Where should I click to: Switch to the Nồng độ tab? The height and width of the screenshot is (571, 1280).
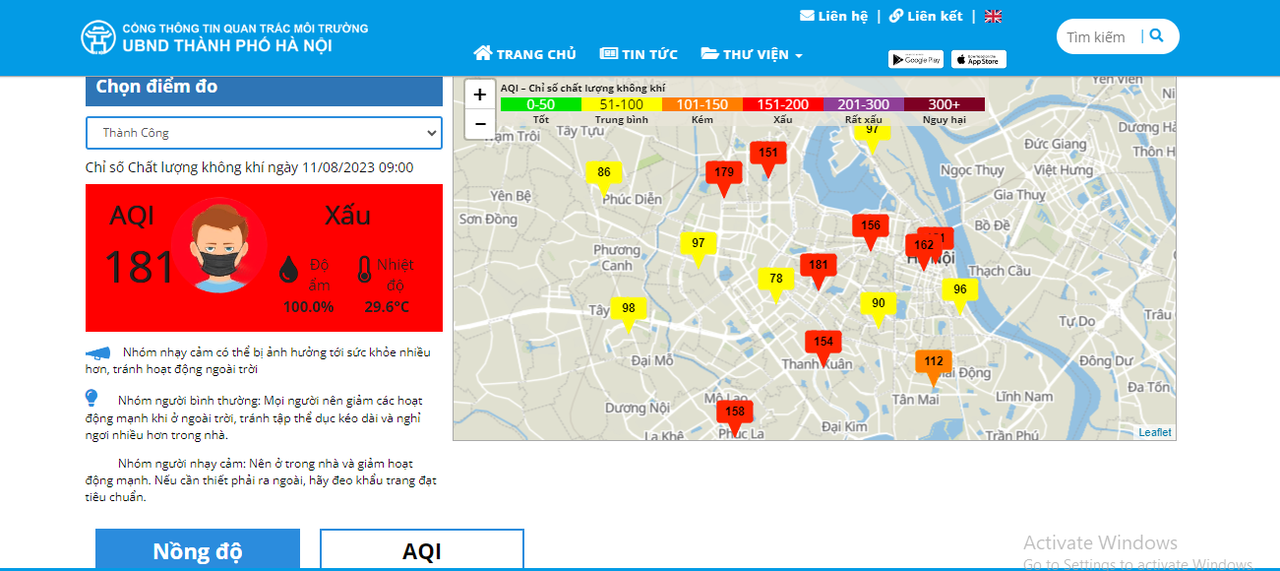tap(197, 550)
